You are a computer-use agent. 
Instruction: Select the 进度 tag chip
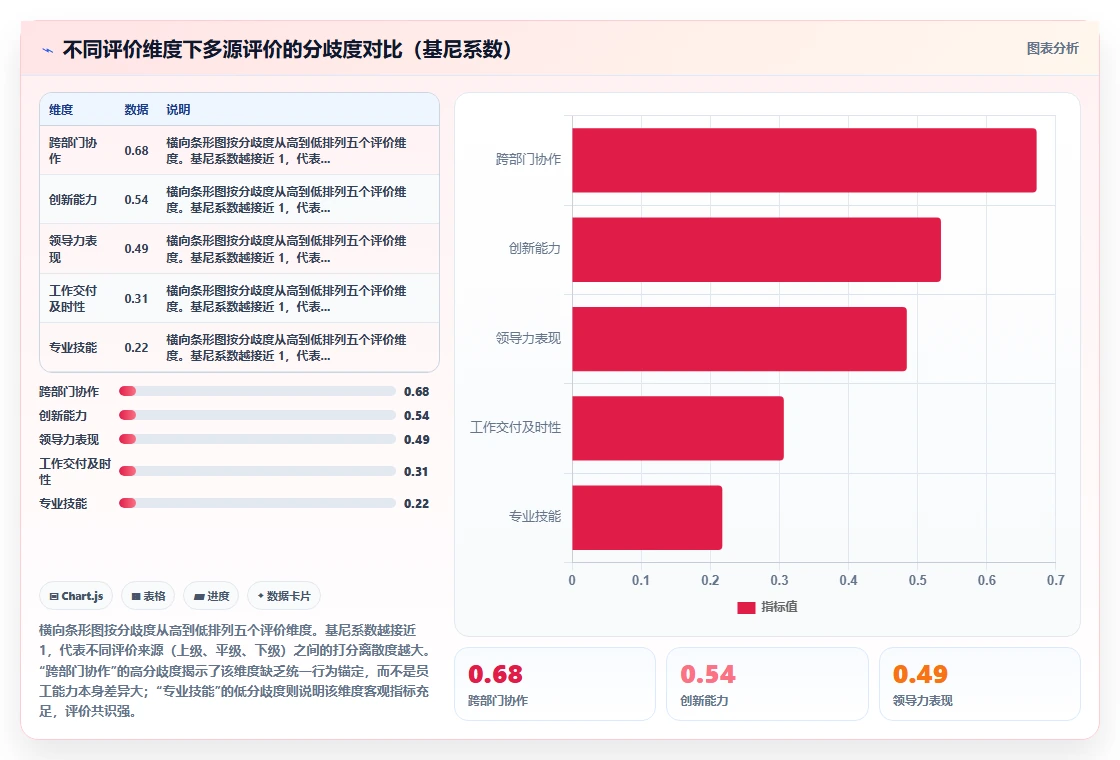(x=211, y=596)
